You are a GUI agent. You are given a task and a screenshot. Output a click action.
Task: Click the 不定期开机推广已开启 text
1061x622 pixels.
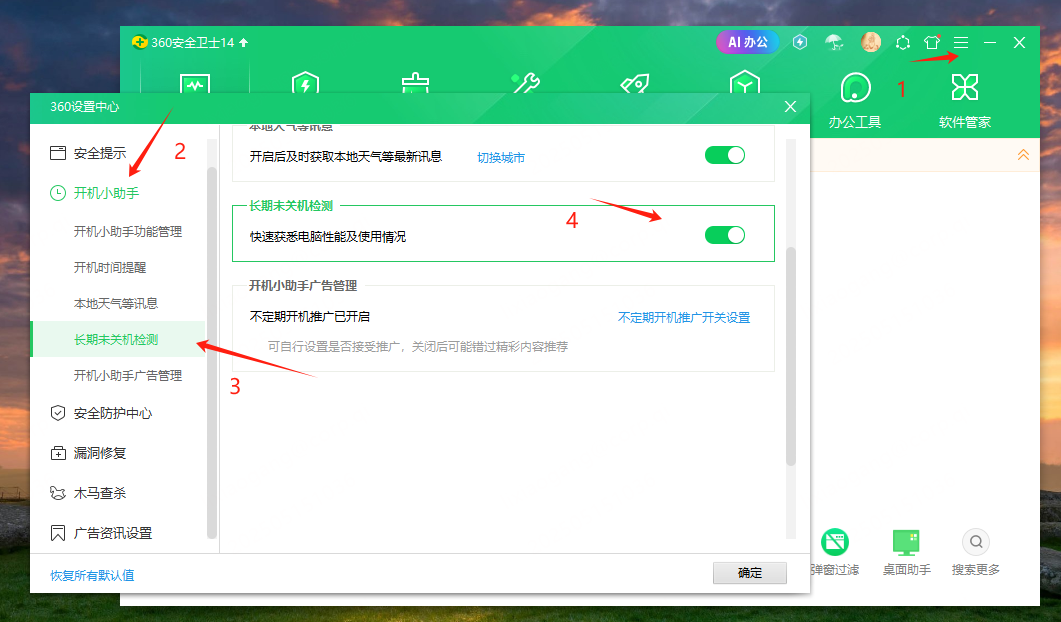(310, 317)
